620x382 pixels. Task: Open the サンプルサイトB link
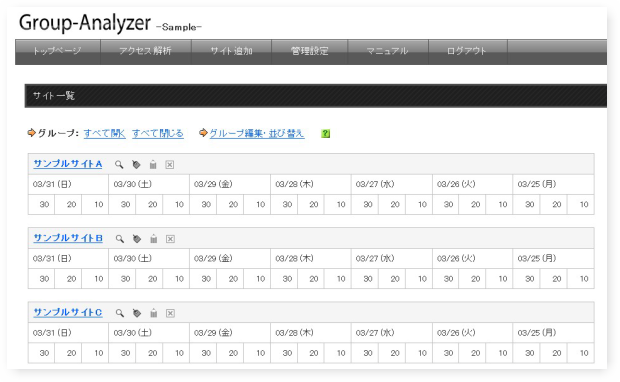[68, 238]
